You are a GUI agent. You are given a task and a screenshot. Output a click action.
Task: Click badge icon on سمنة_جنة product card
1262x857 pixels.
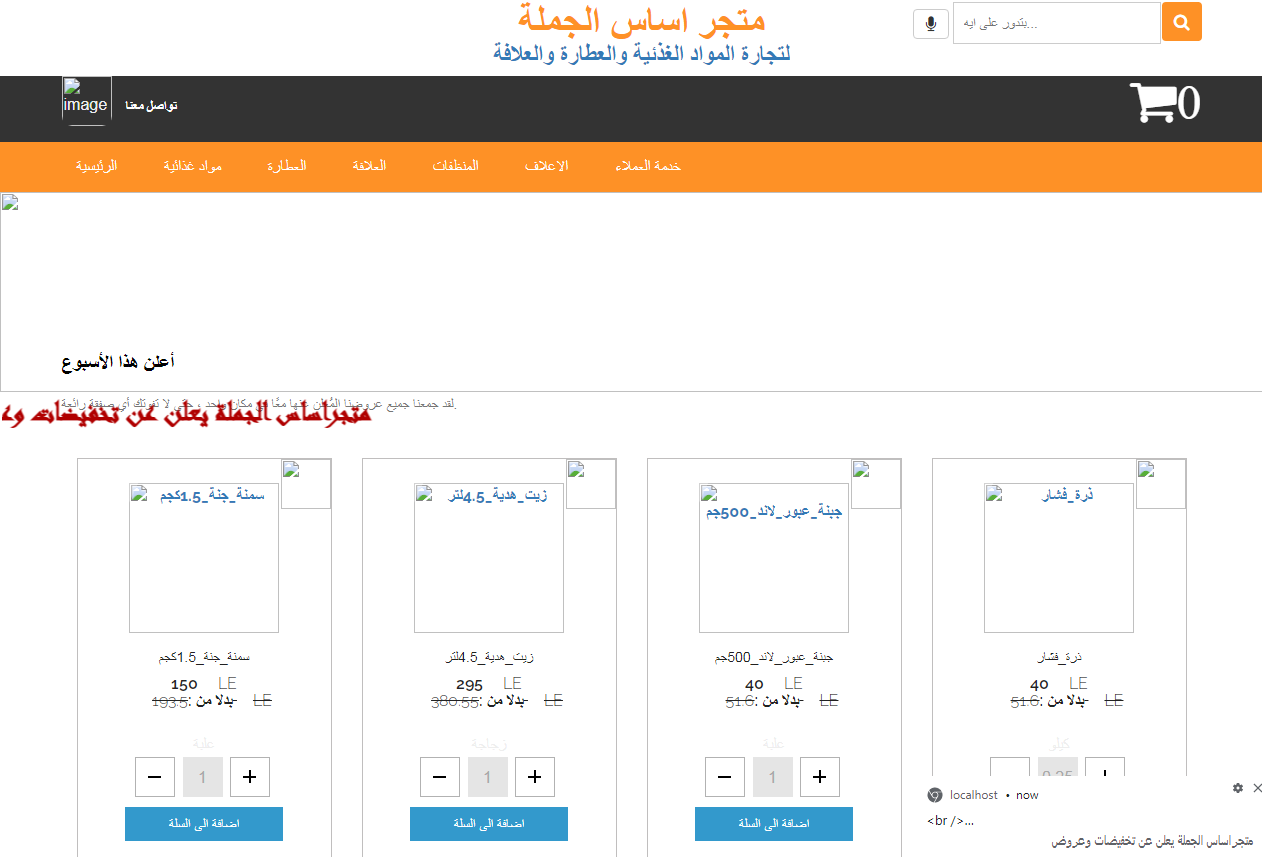(306, 484)
